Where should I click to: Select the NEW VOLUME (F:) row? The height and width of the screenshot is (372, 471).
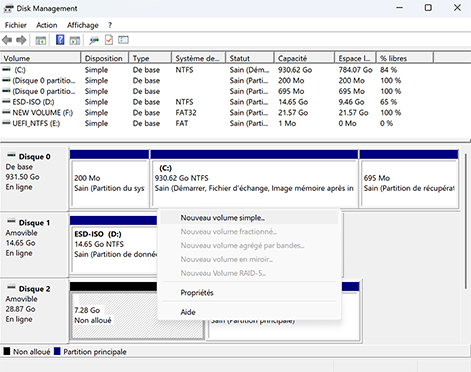[217, 112]
